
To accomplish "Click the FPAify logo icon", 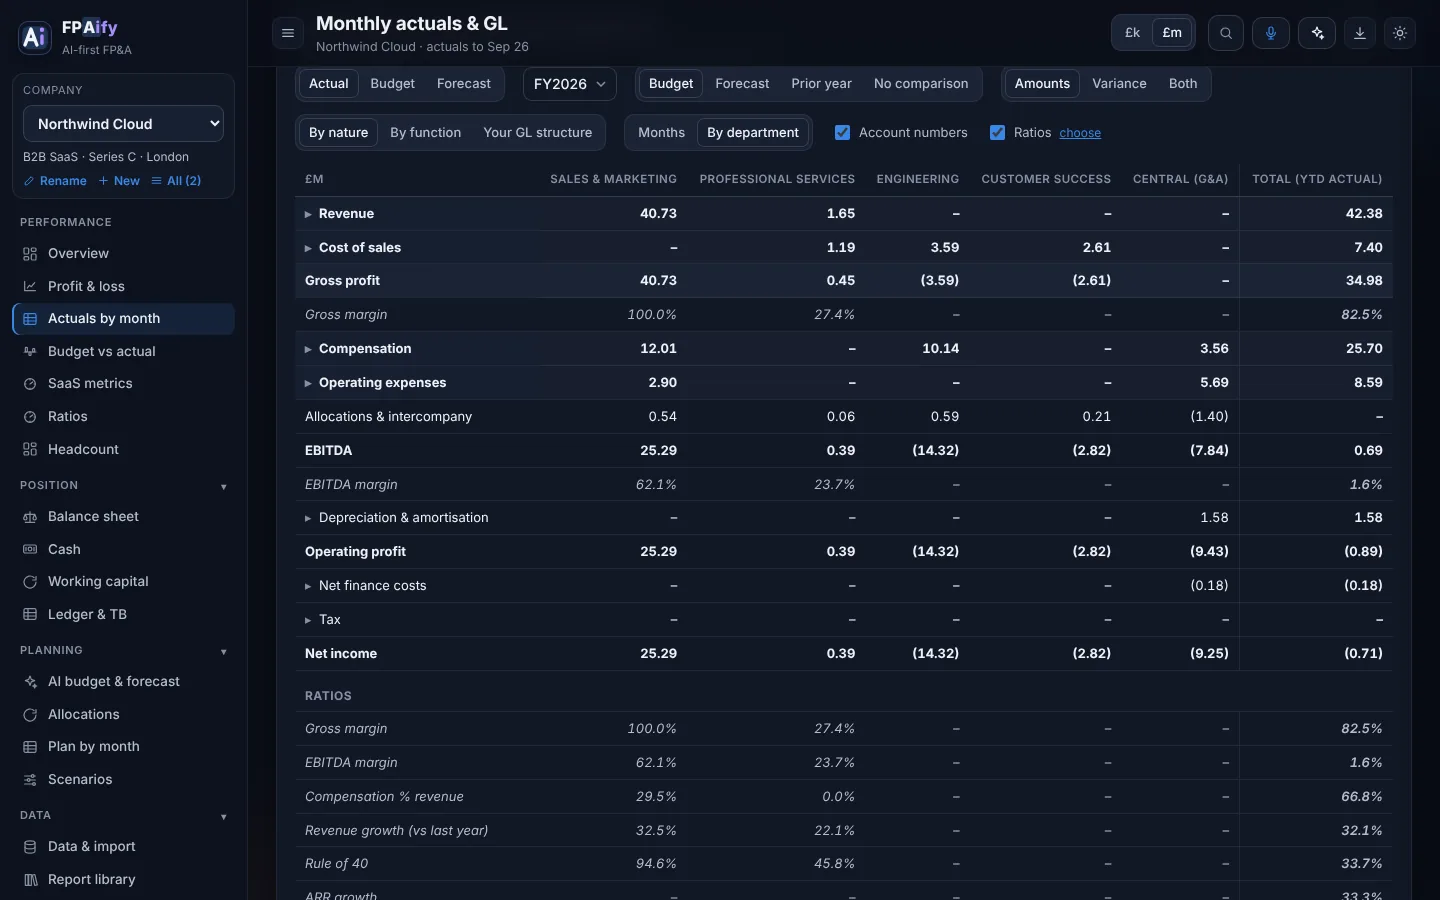I will [35, 37].
